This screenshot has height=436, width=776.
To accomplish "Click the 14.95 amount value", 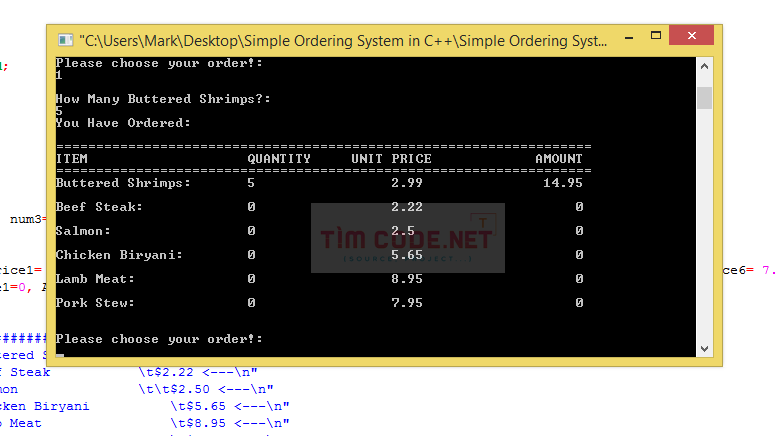I will click(x=563, y=183).
